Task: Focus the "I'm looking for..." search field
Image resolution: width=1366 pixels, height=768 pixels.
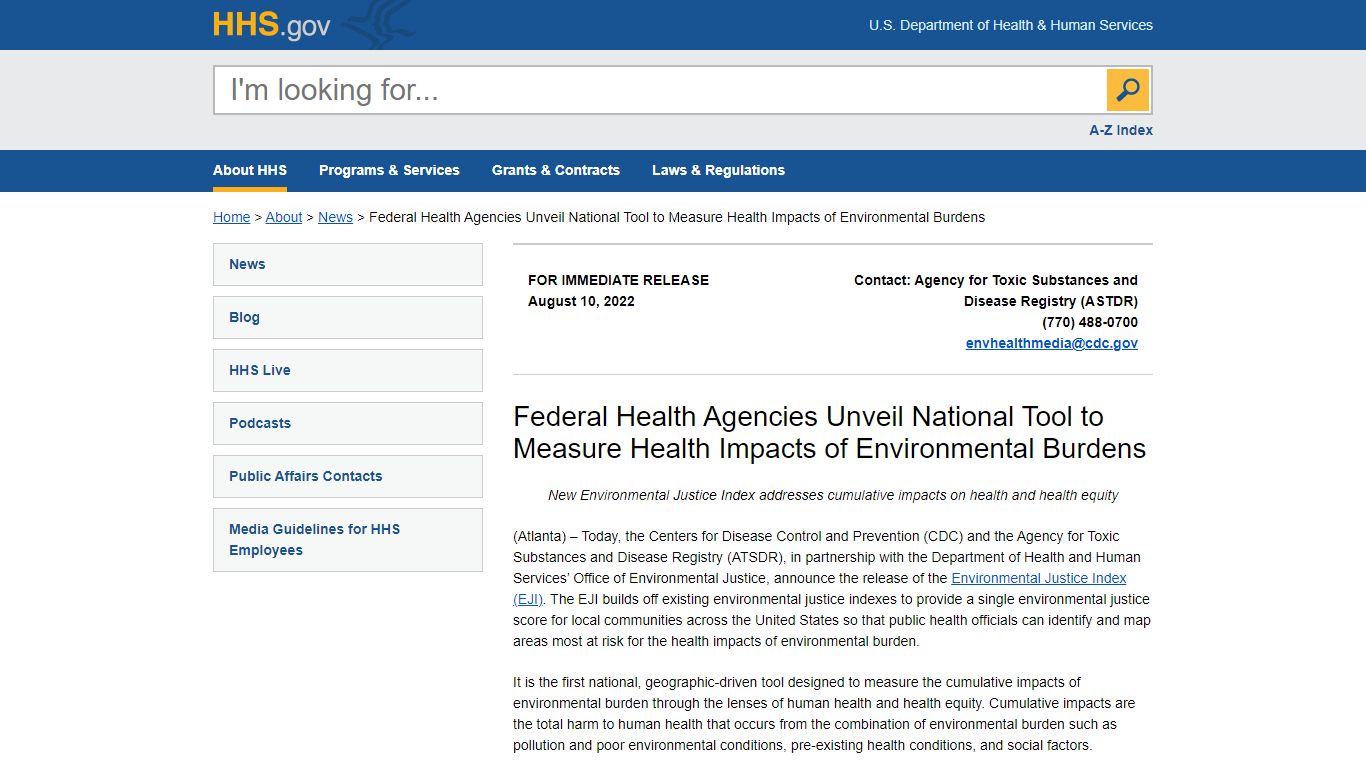Action: pos(660,90)
